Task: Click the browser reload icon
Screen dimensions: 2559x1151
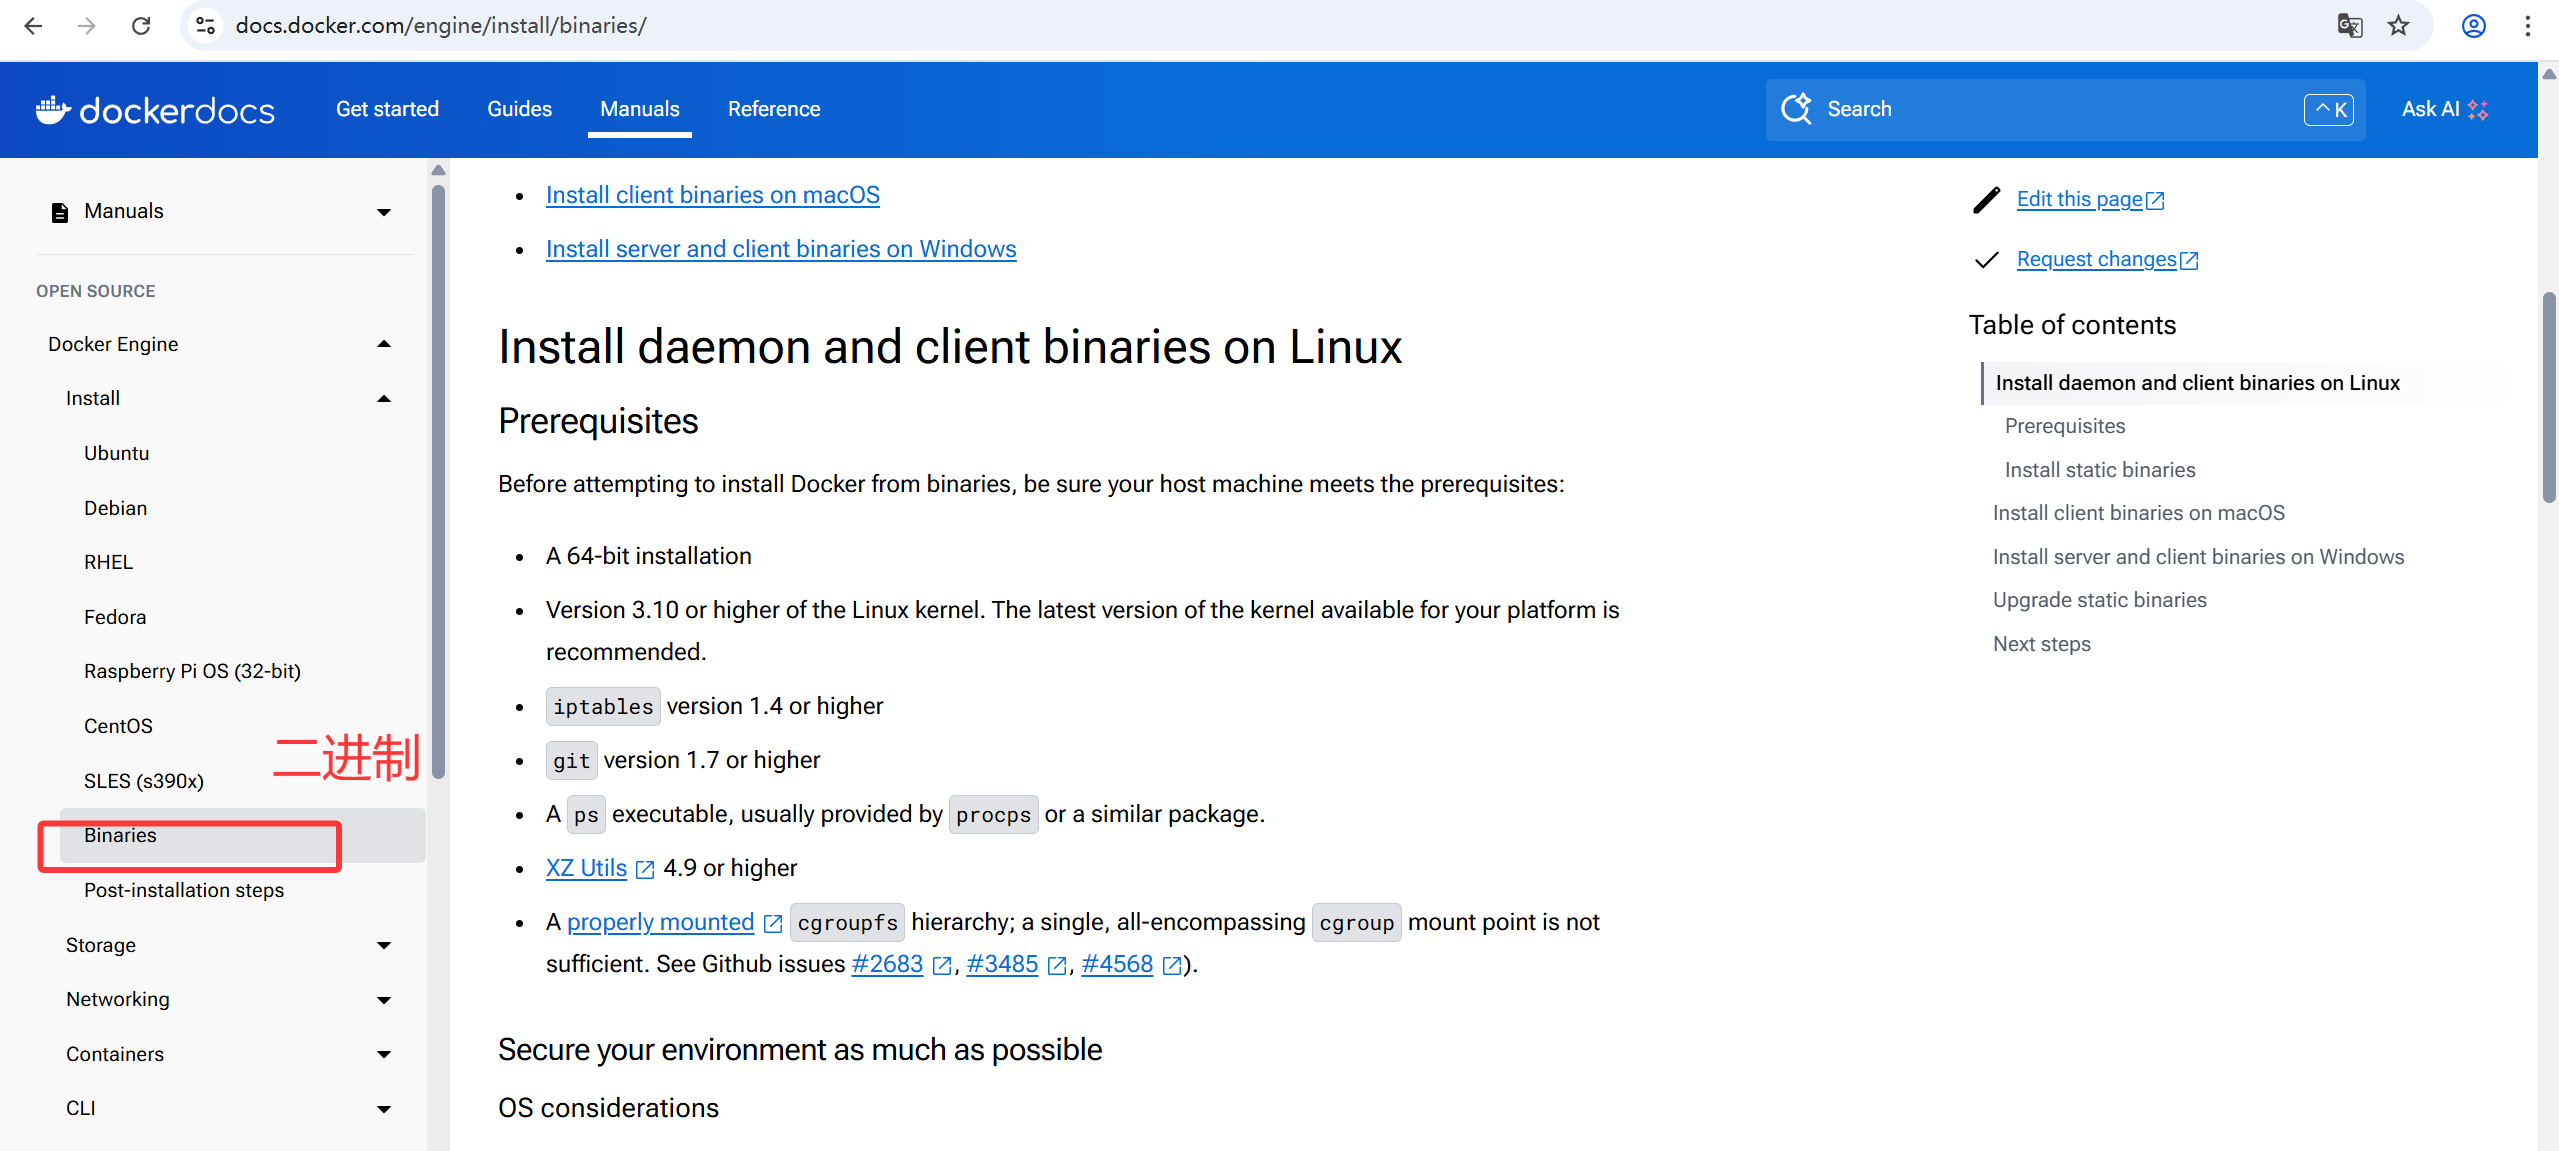Action: click(x=141, y=26)
